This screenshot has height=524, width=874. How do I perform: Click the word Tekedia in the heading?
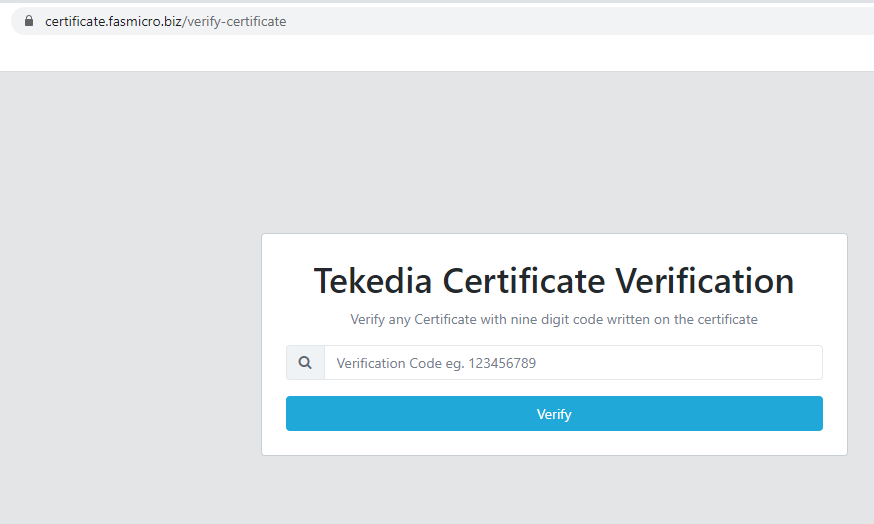tap(373, 281)
